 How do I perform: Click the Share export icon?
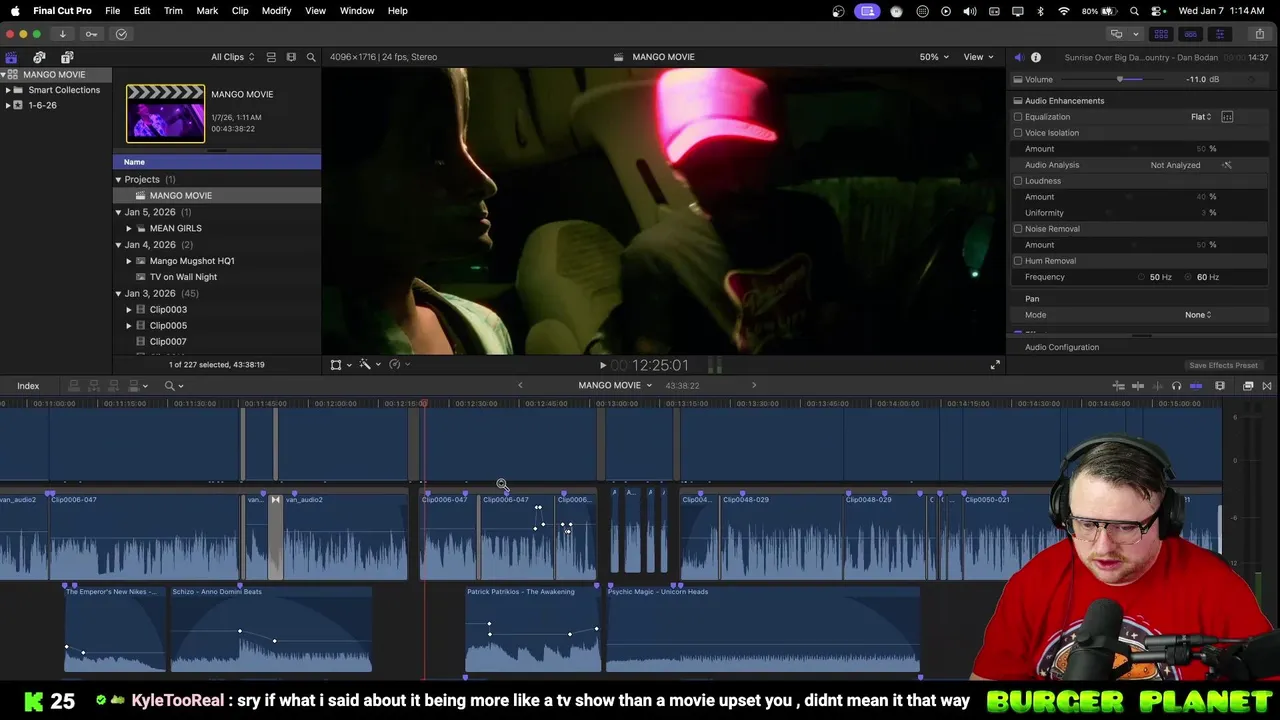(1259, 34)
